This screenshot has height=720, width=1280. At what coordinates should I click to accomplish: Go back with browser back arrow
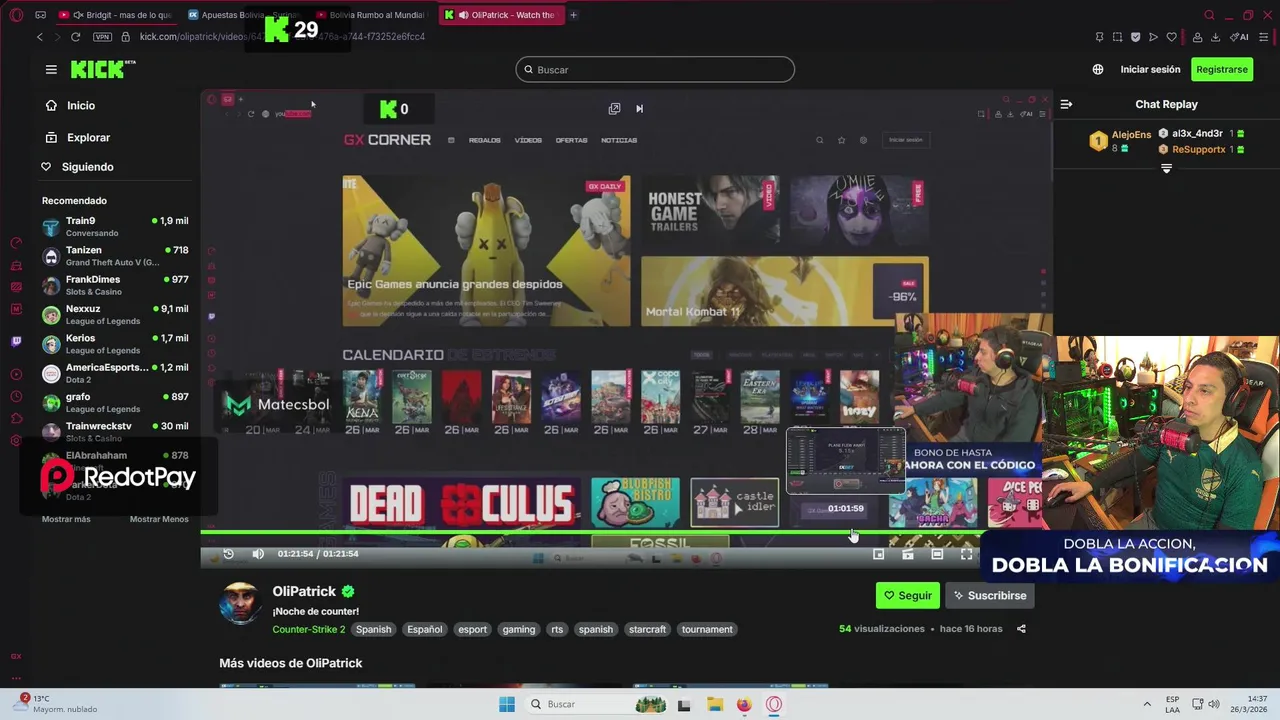[40, 37]
